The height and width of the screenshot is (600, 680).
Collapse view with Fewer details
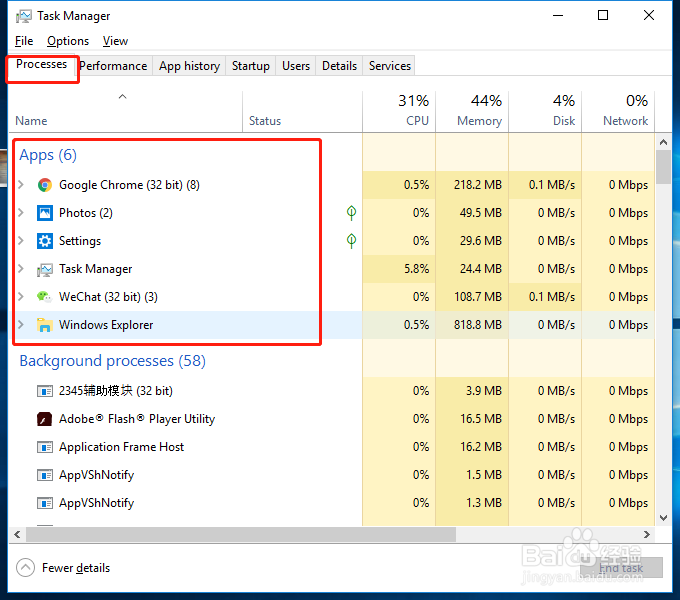[63, 567]
